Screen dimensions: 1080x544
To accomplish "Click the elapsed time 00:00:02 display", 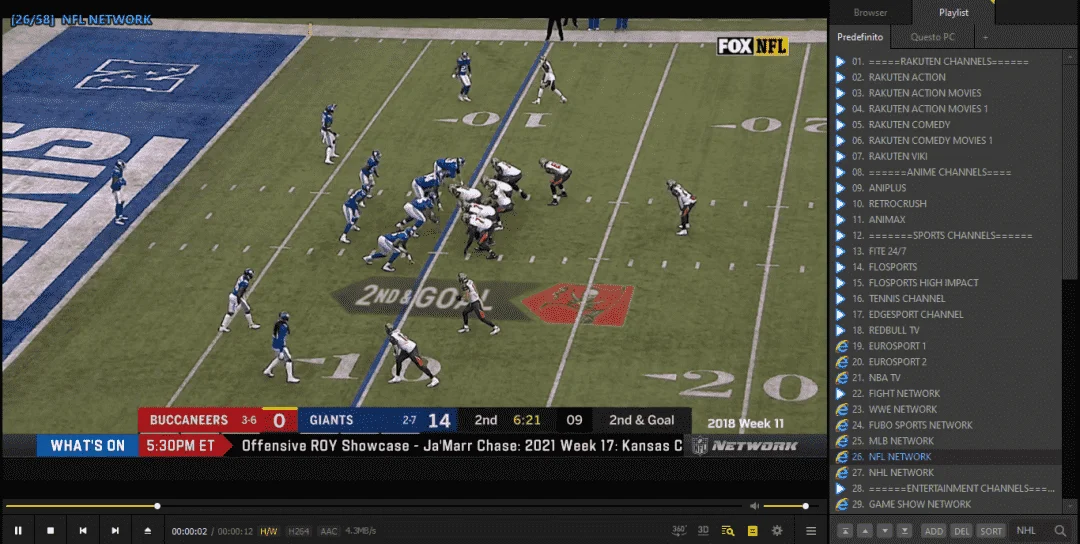I will click(x=189, y=531).
